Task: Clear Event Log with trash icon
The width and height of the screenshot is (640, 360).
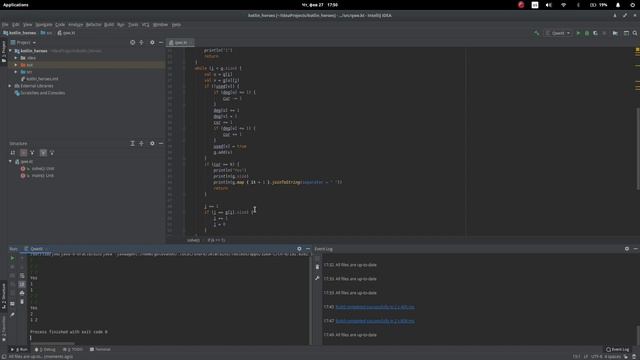Action: [317, 267]
